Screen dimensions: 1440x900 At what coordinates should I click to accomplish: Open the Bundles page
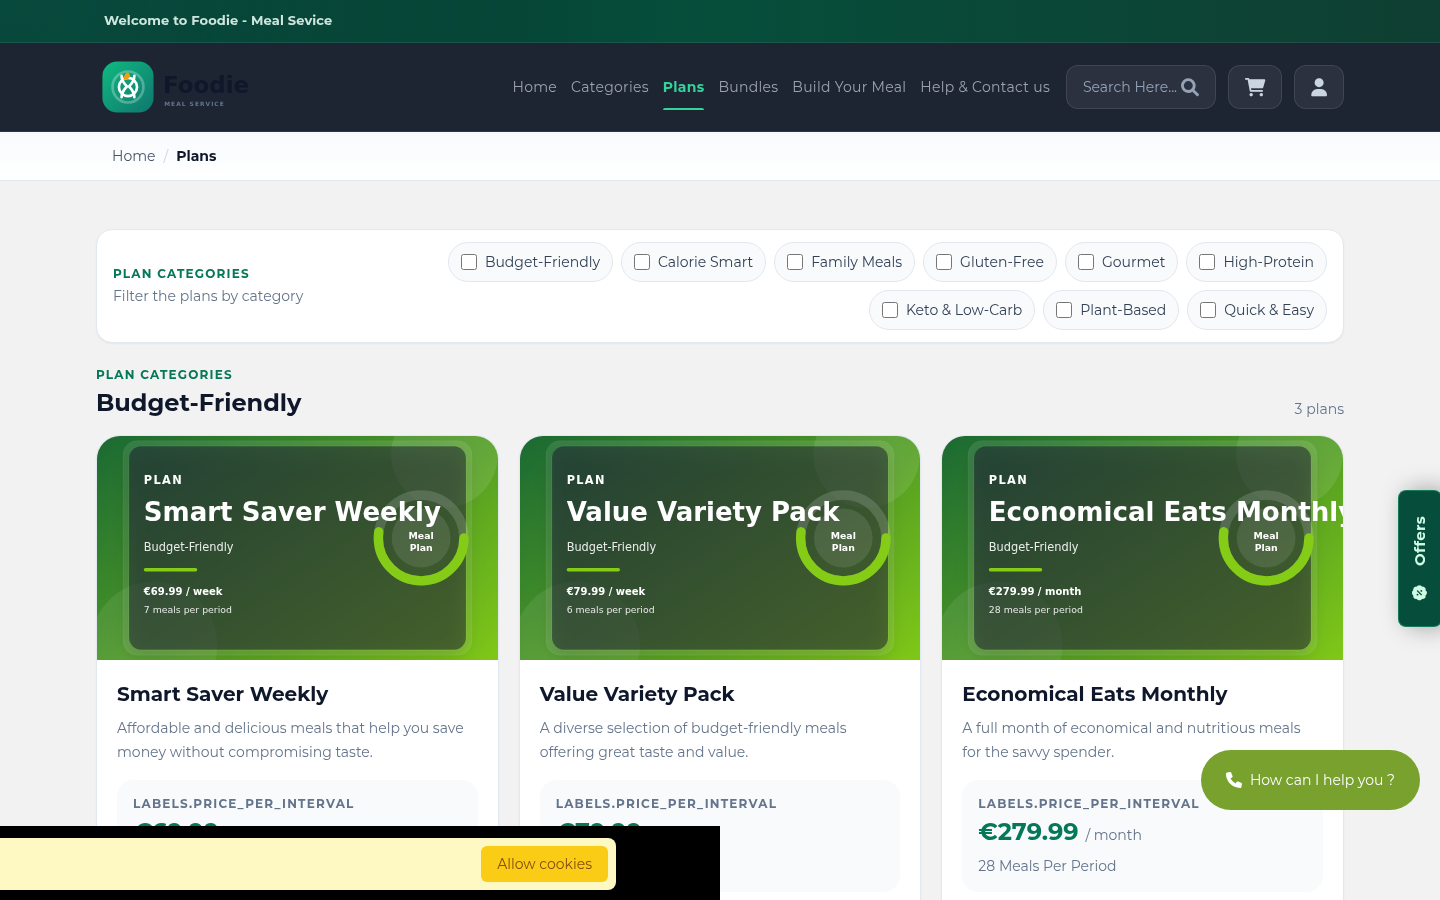748,87
